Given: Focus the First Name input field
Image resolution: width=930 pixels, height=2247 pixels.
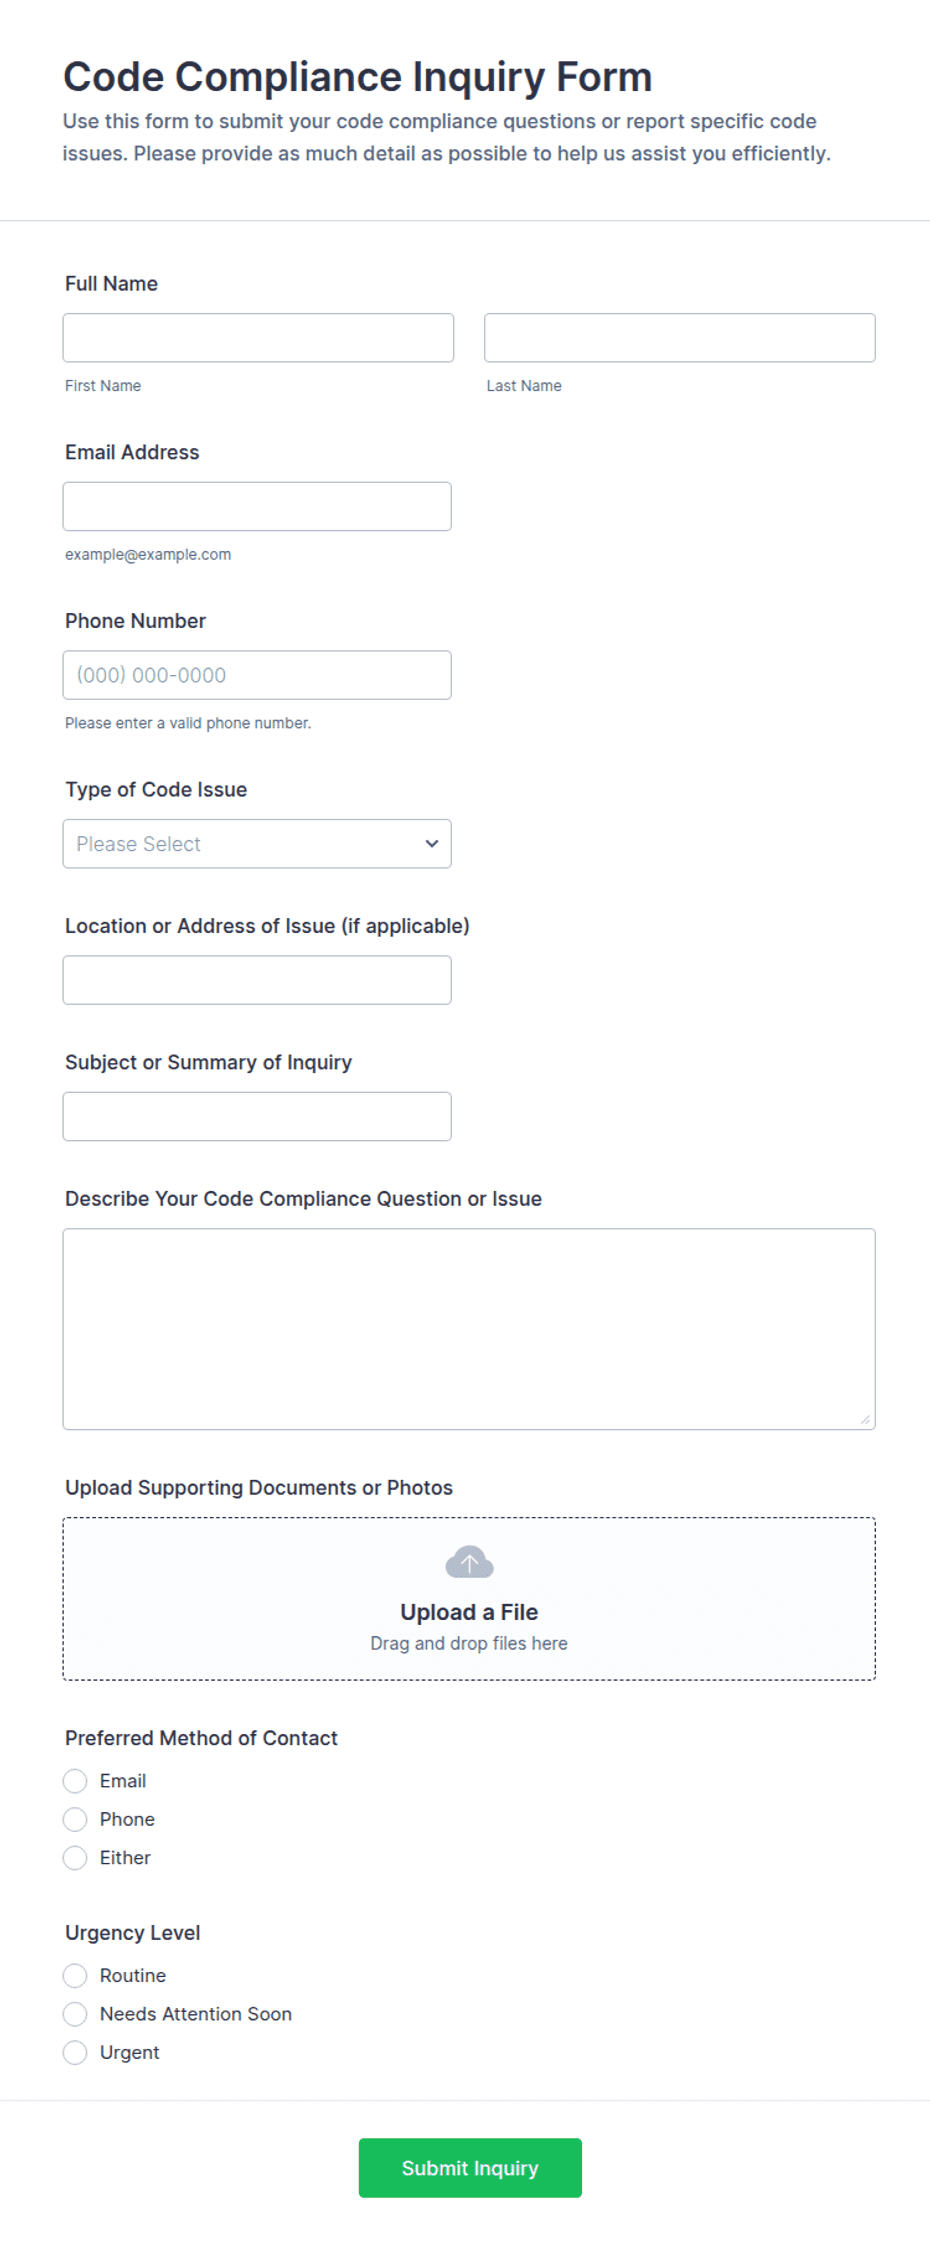Looking at the screenshot, I should click(258, 338).
